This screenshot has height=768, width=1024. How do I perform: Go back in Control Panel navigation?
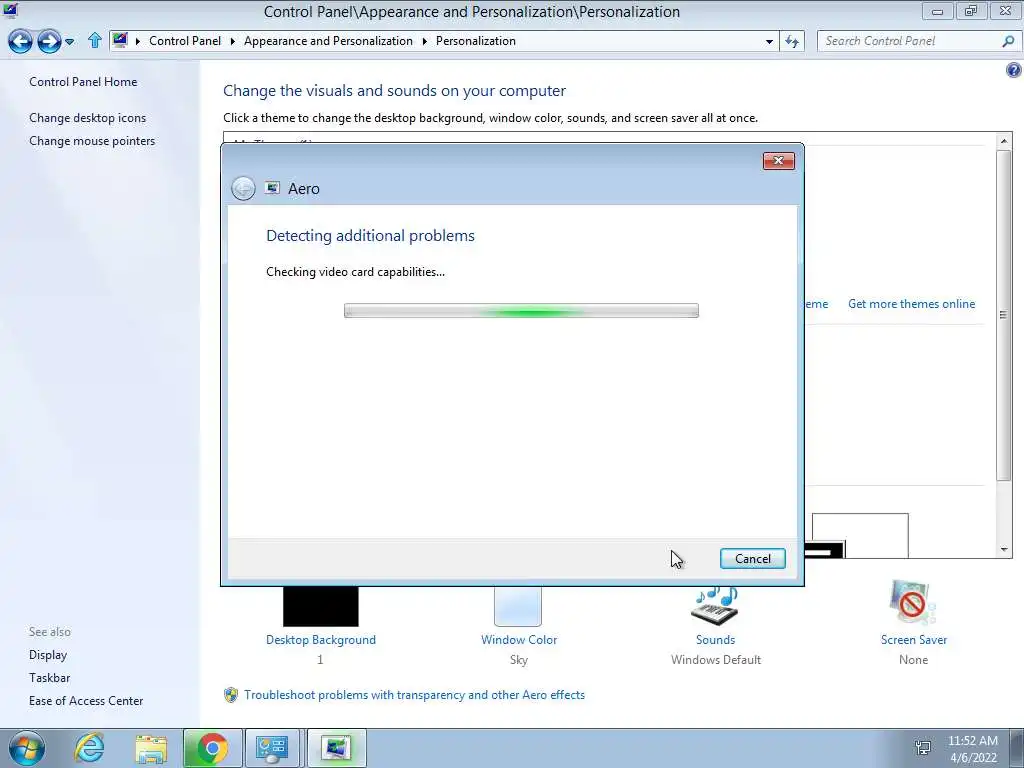point(20,41)
